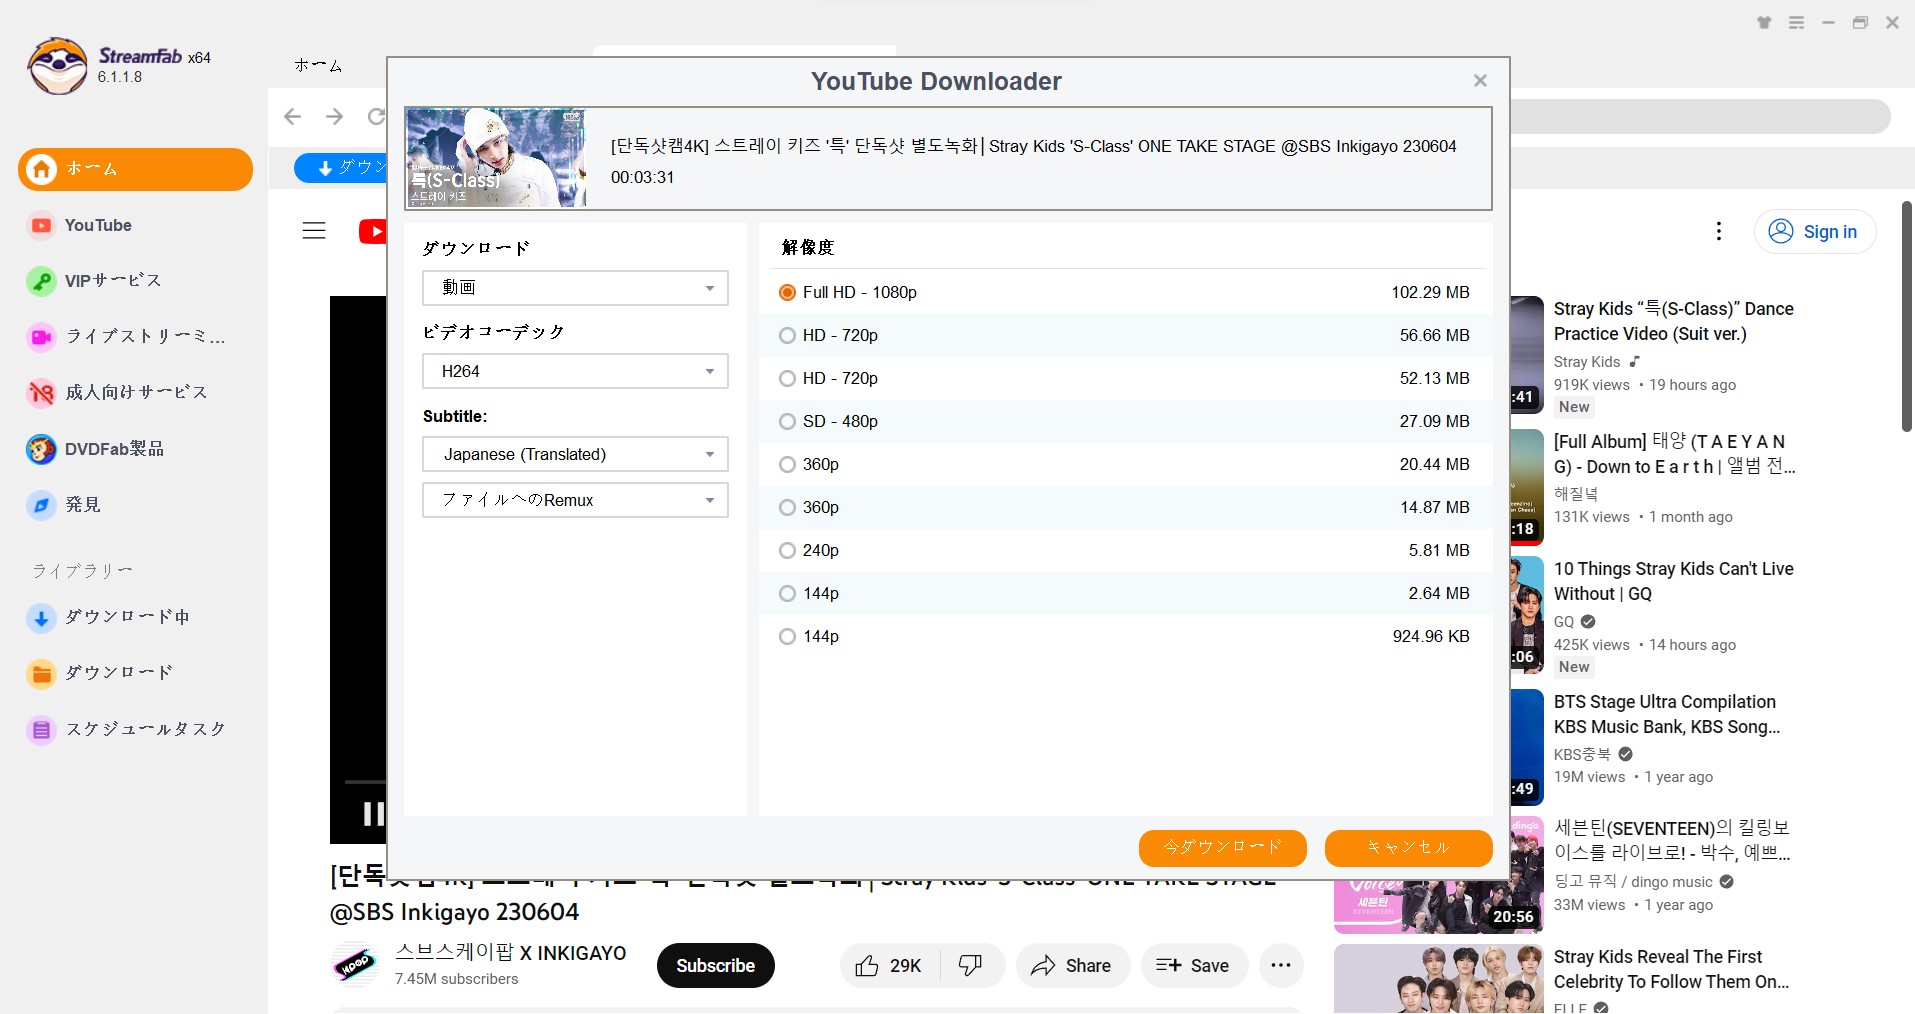Screen dimensions: 1915x1014
Task: Like the video (29K thumbs up)
Action: 888,965
